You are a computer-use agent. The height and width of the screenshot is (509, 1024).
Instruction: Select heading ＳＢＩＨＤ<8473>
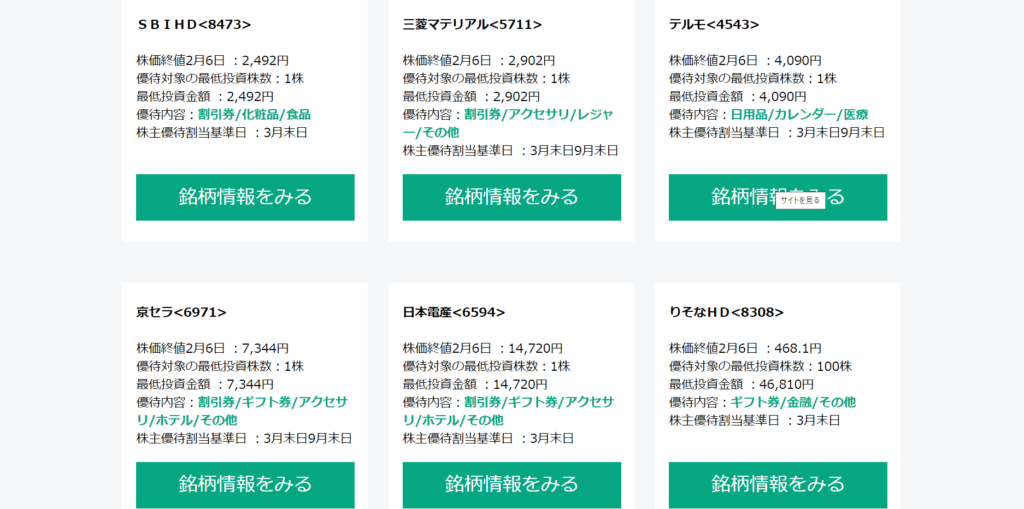tap(194, 25)
